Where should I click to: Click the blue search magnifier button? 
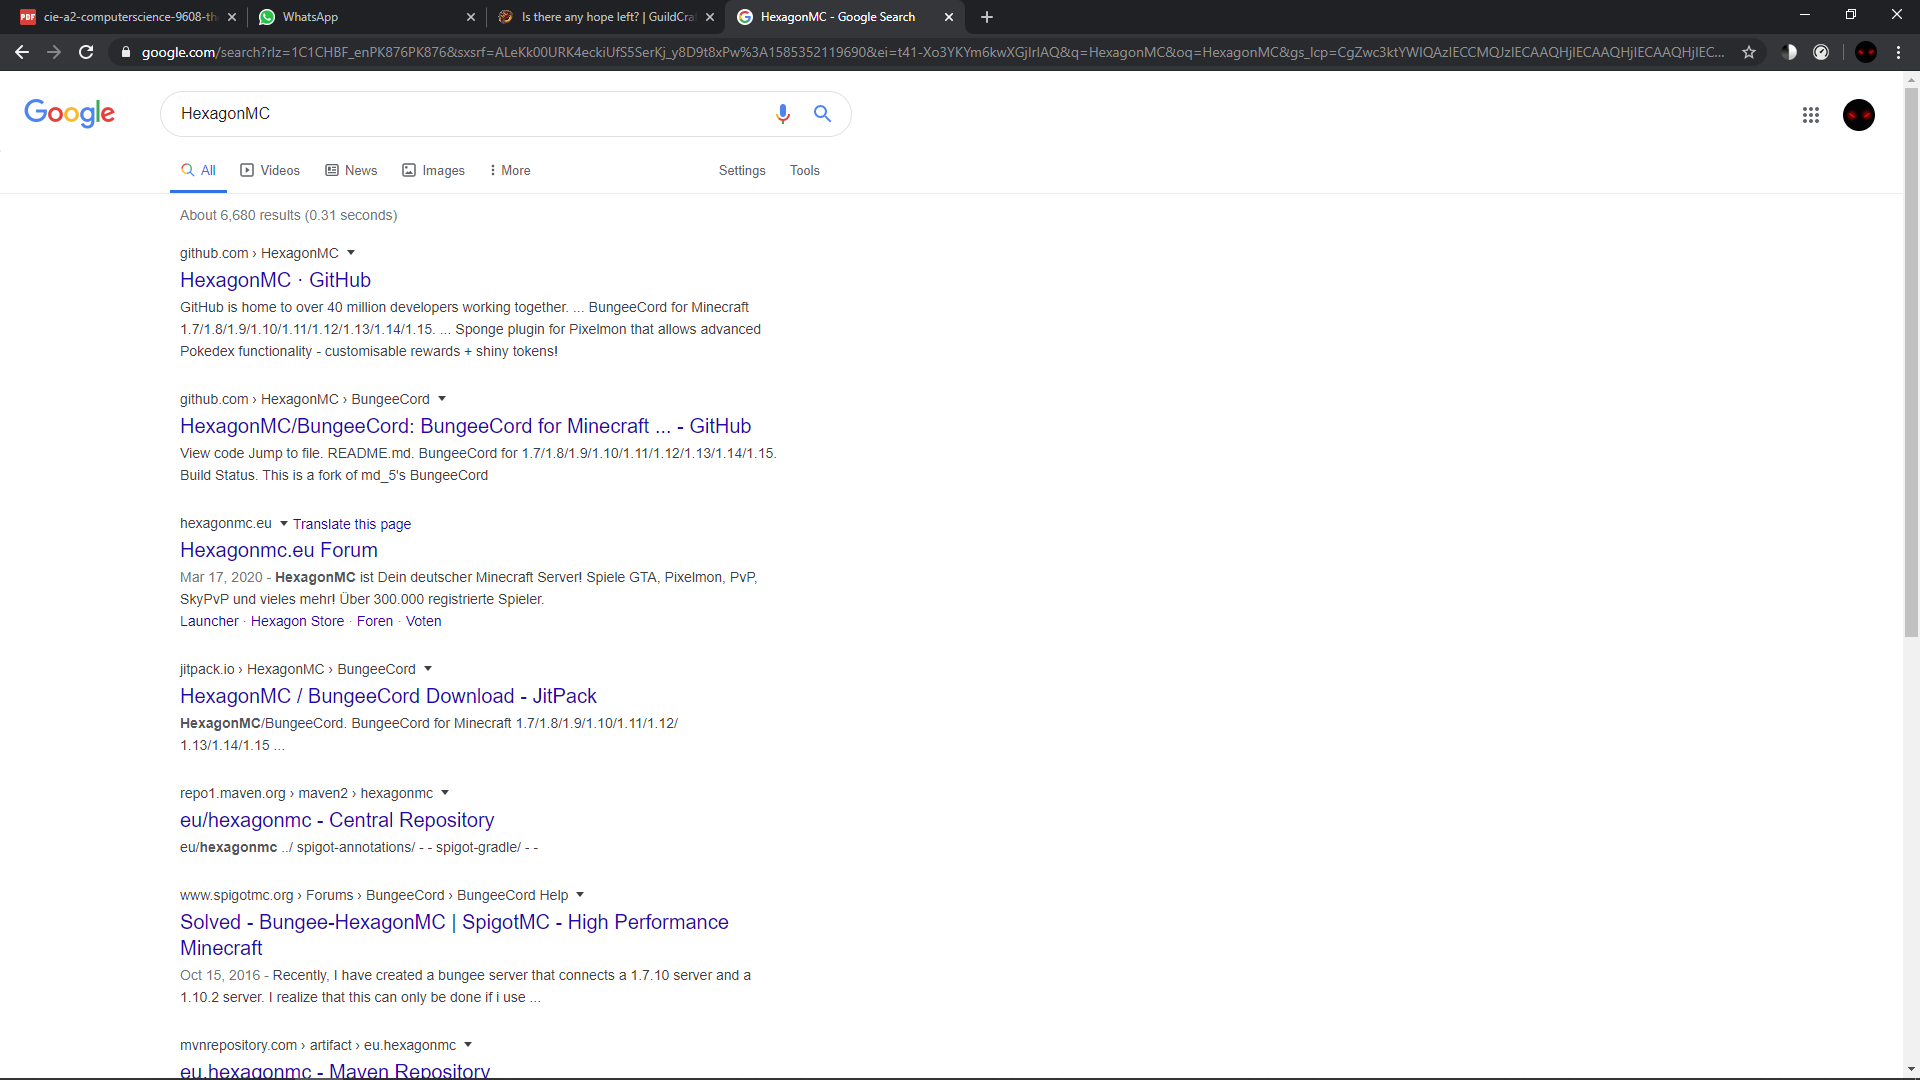click(x=822, y=114)
